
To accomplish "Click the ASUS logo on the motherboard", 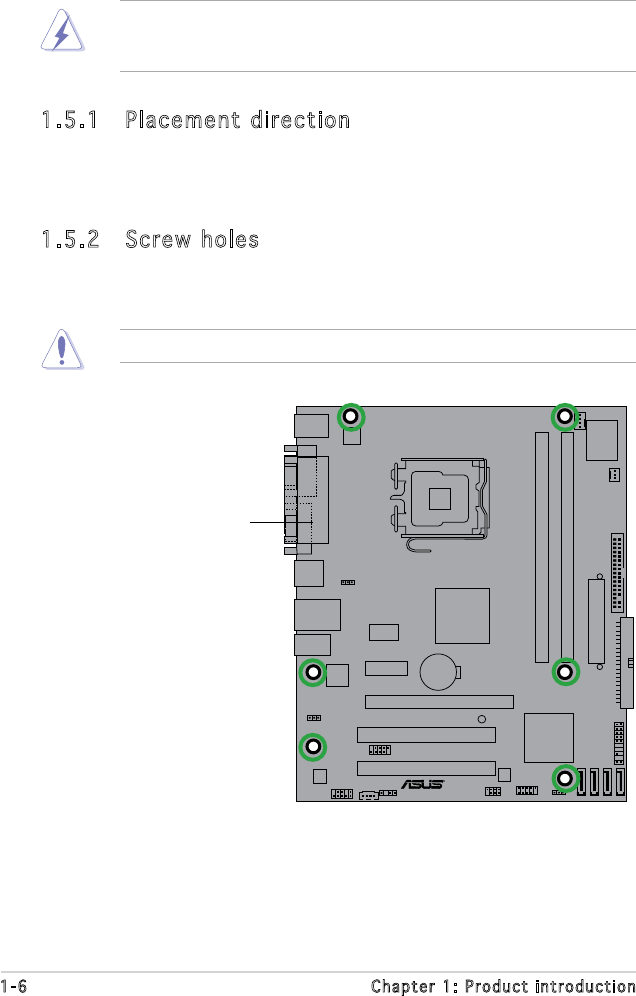I will [423, 784].
